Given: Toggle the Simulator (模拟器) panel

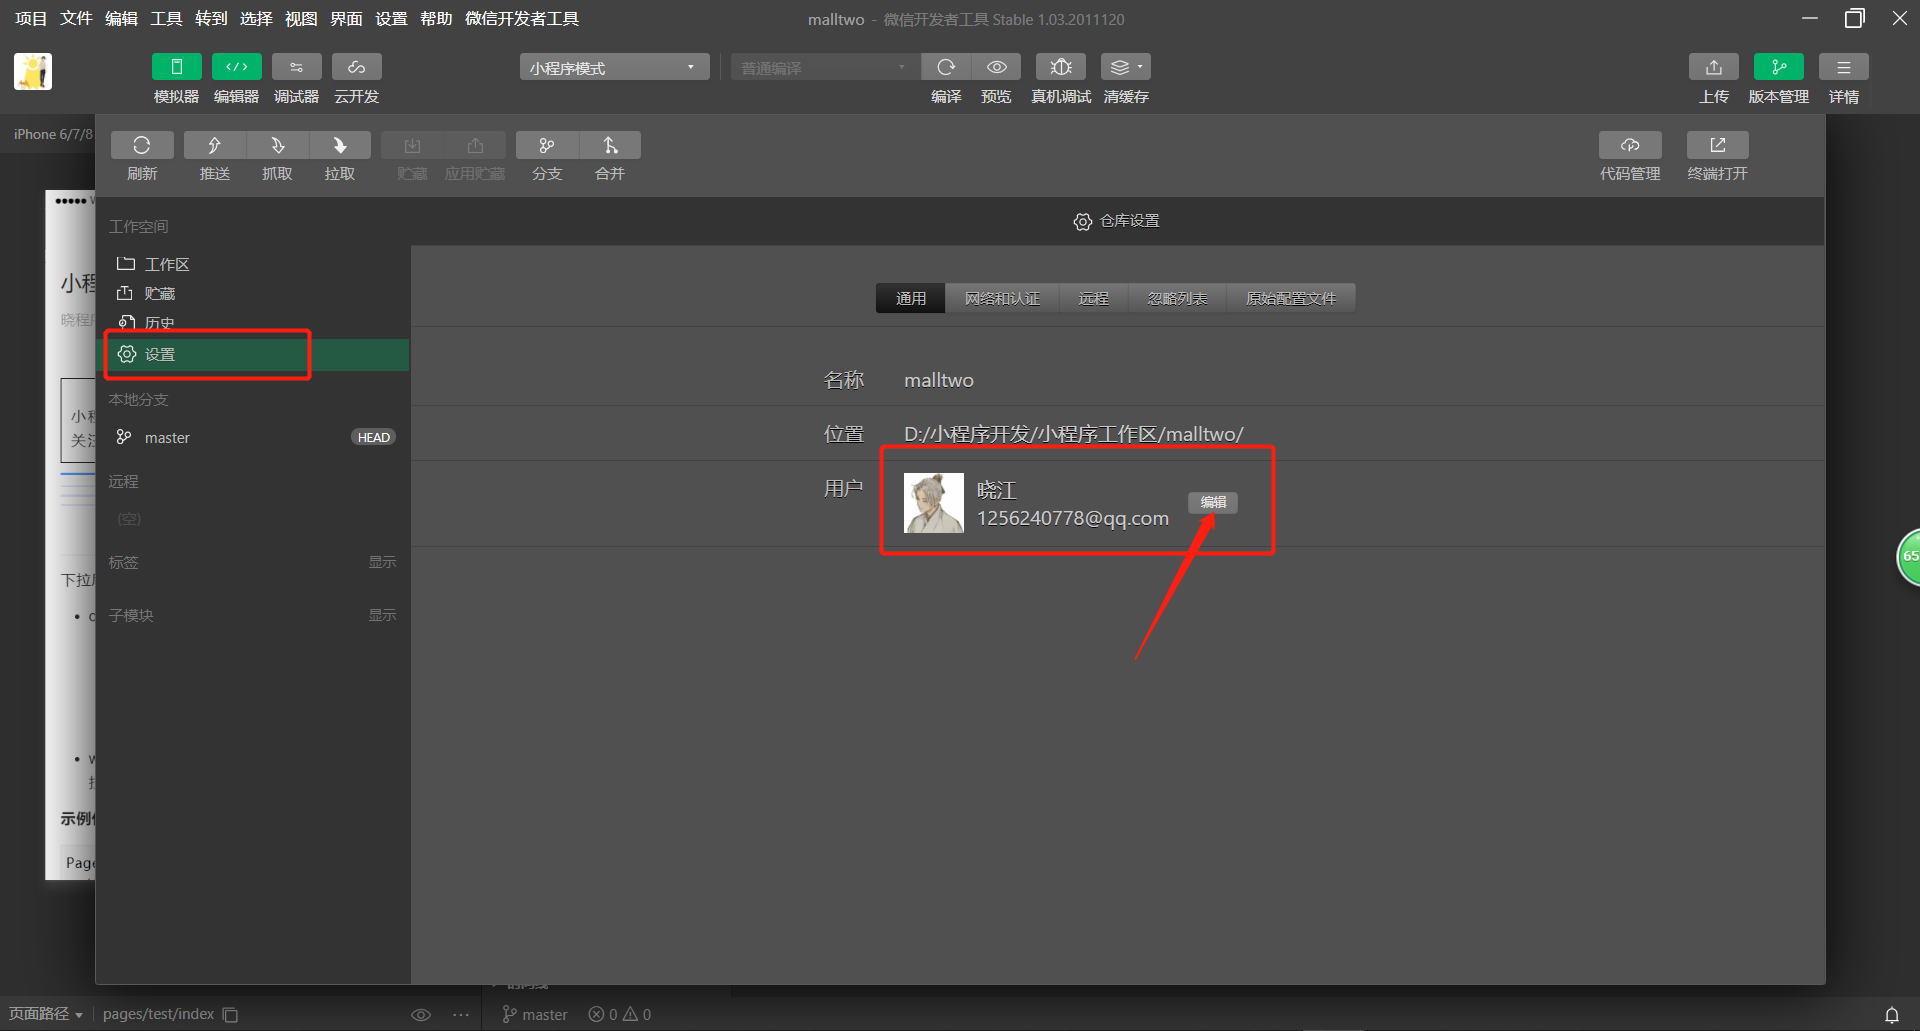Looking at the screenshot, I should click(176, 67).
